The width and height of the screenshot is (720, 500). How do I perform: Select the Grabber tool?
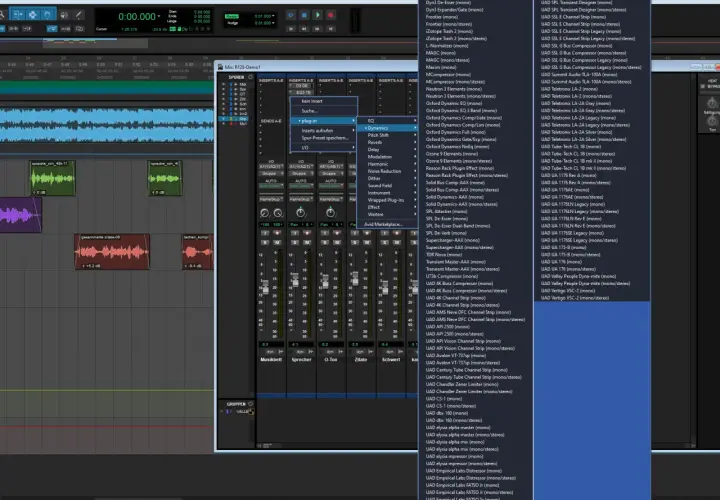47,15
